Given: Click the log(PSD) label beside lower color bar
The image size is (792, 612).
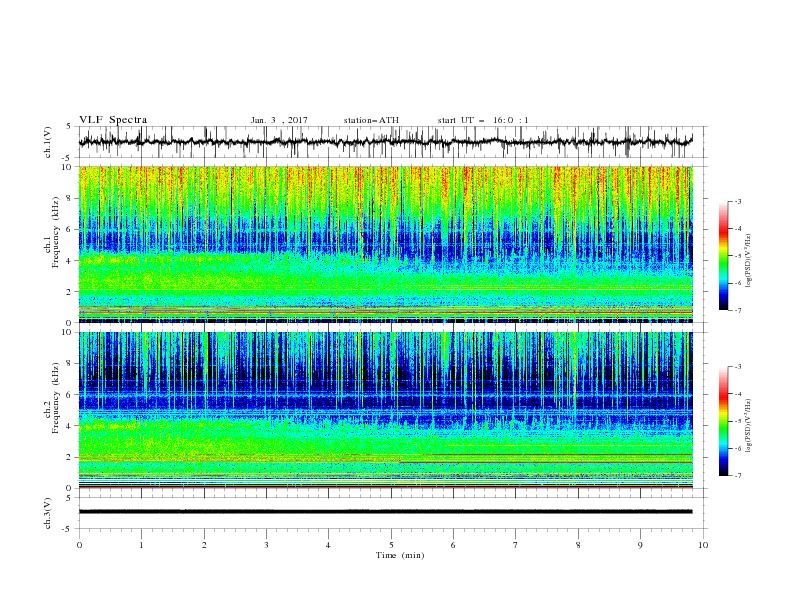Looking at the screenshot, I should (749, 426).
